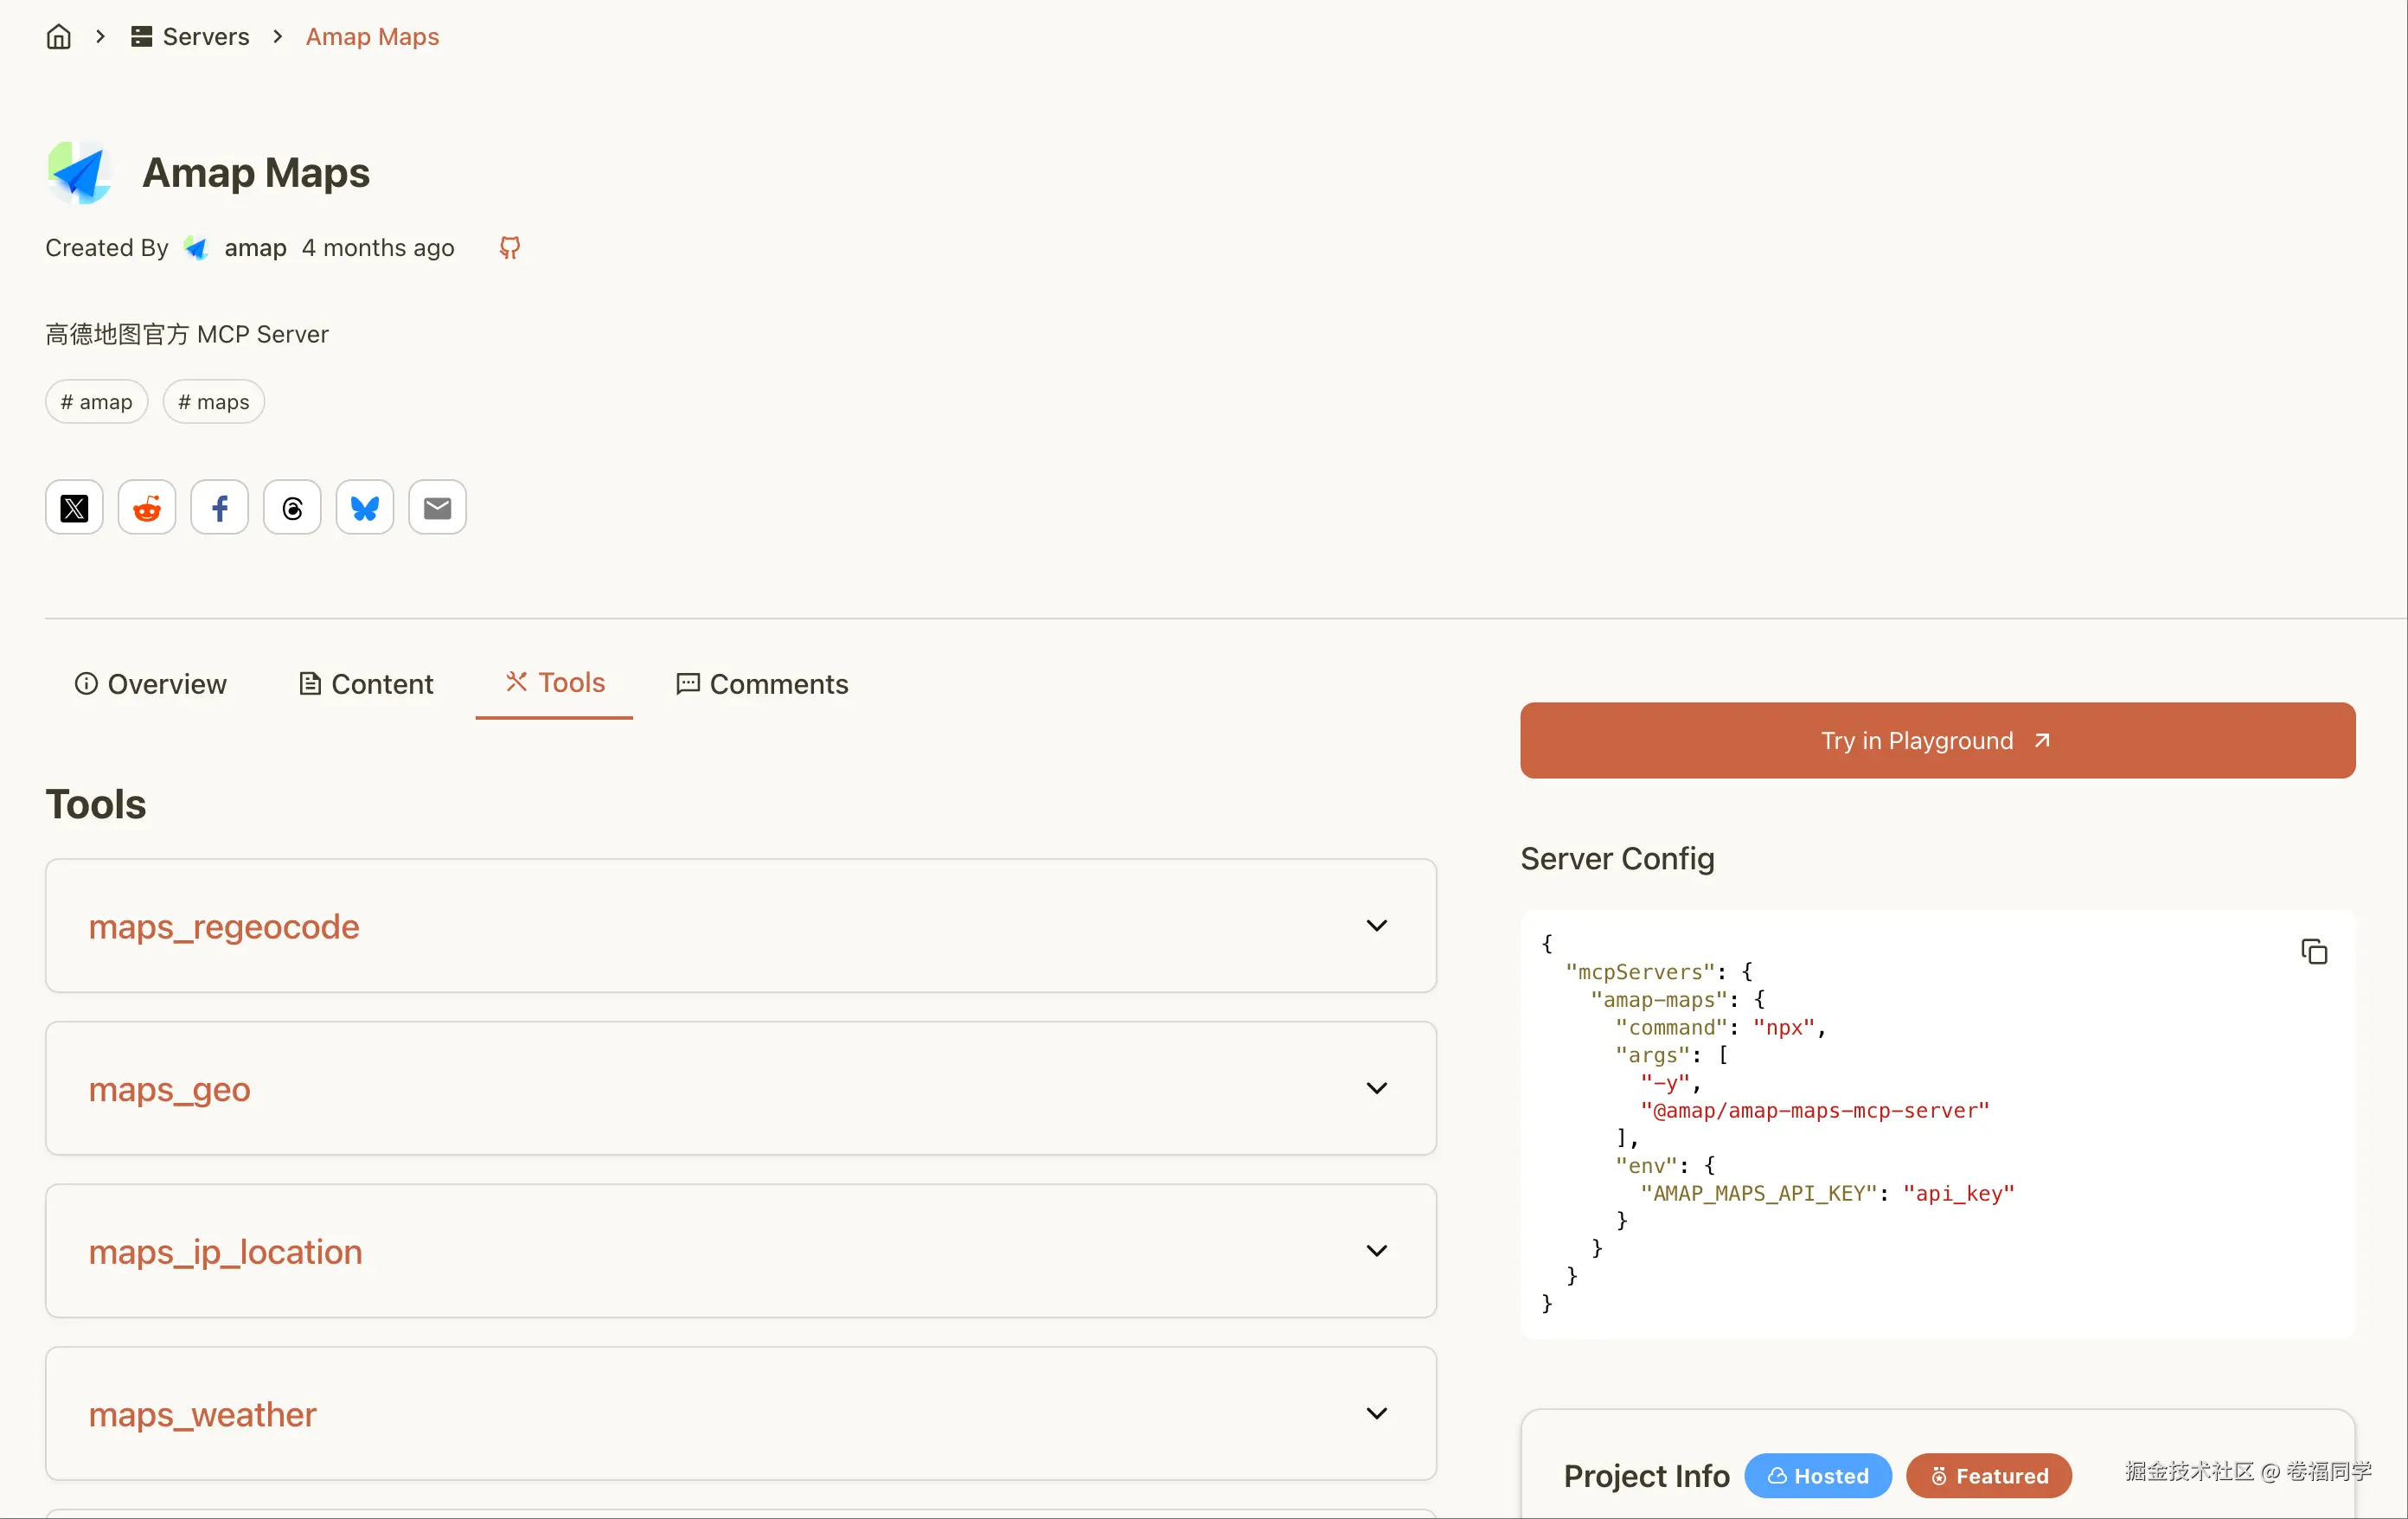Share on Threads icon

click(292, 508)
